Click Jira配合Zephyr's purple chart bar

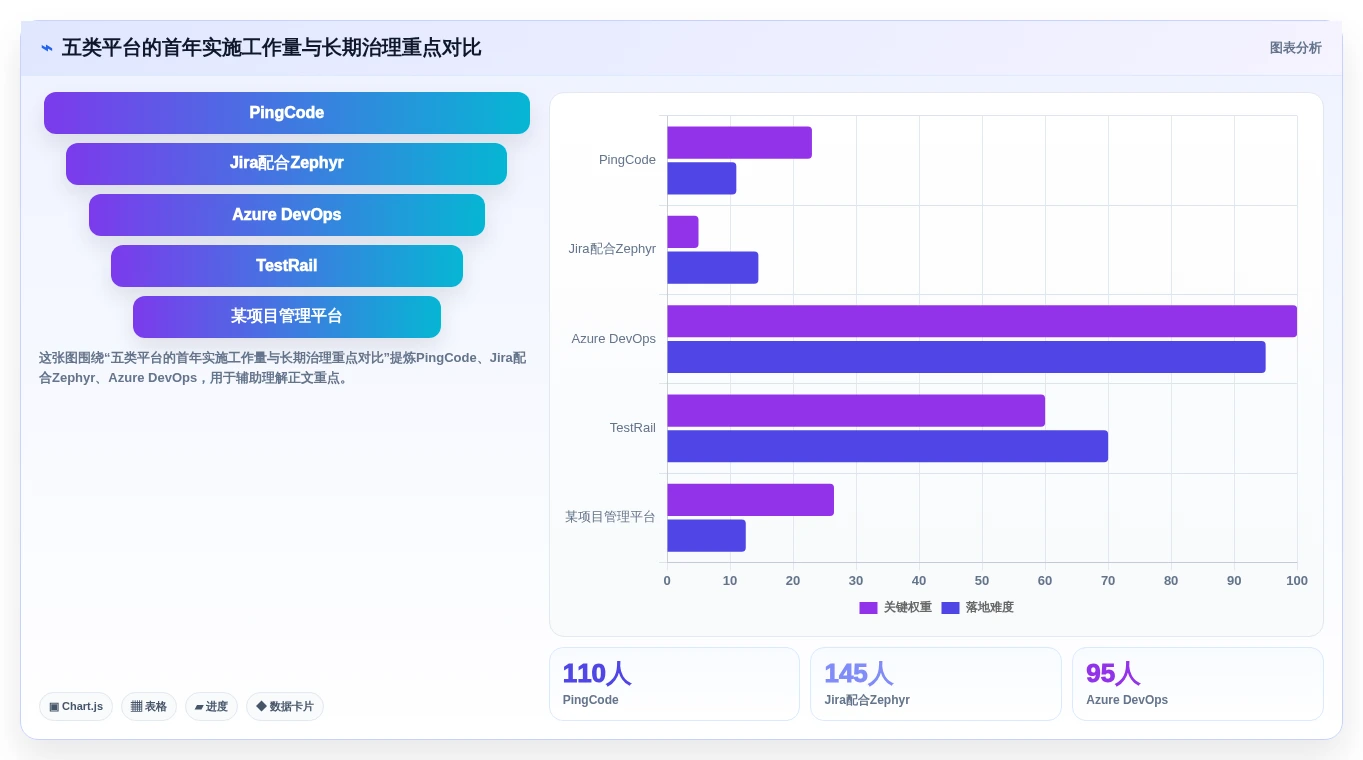coord(683,232)
